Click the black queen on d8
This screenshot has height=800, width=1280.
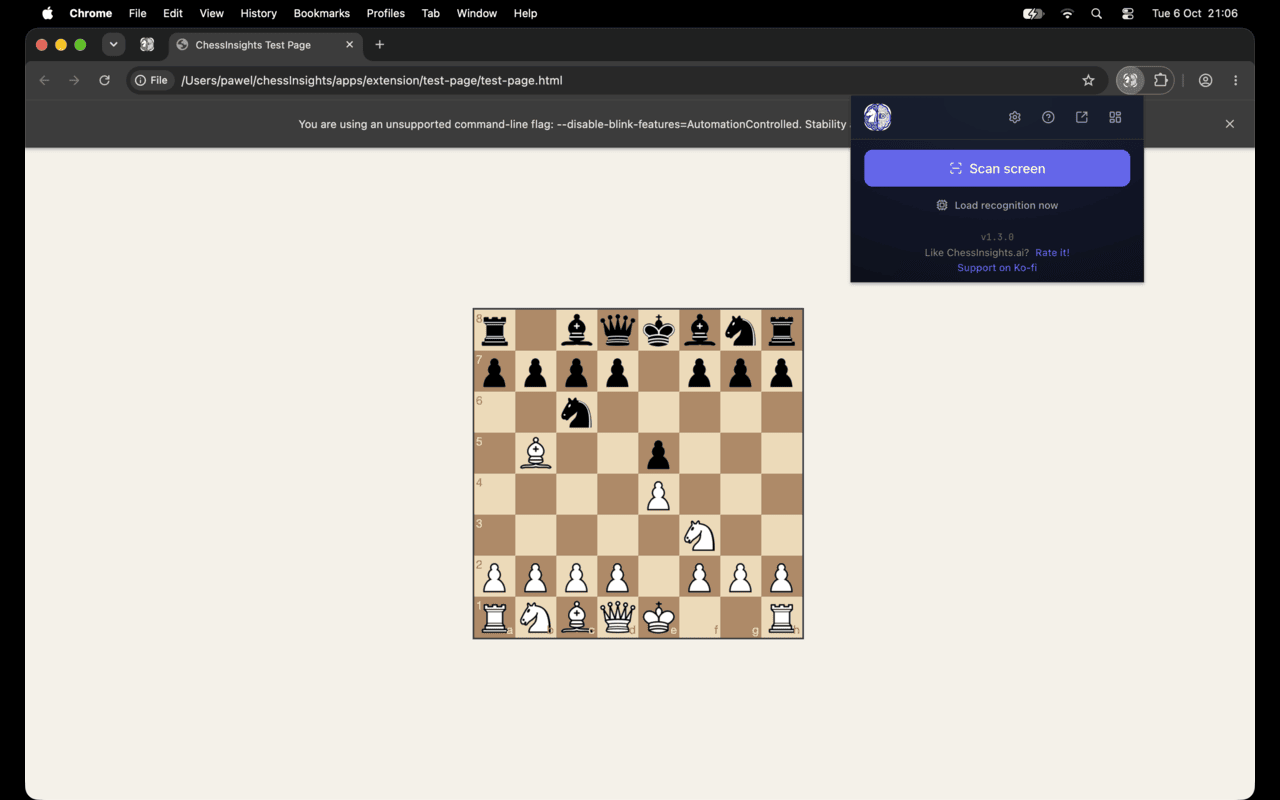coord(618,330)
